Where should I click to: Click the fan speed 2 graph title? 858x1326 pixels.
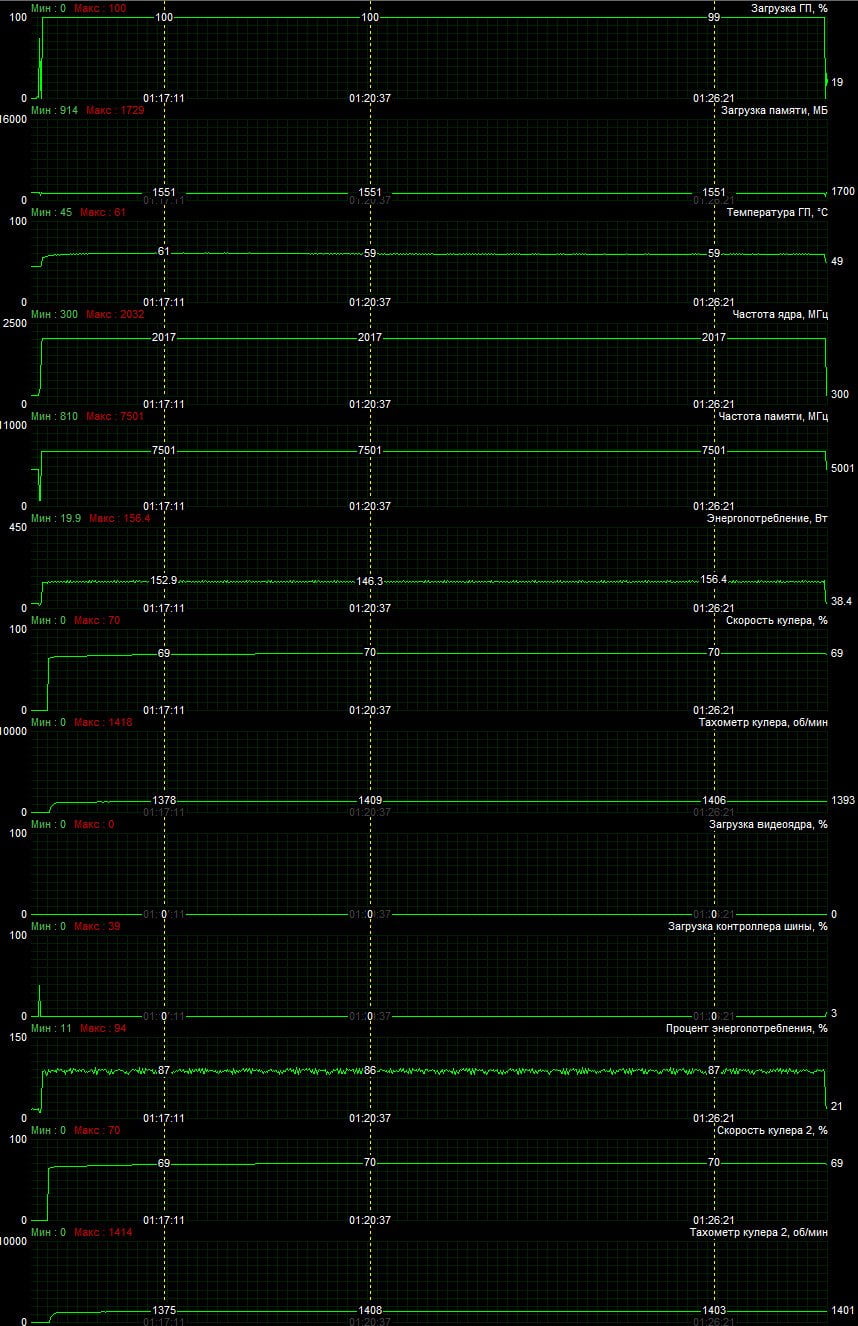[x=772, y=1130]
